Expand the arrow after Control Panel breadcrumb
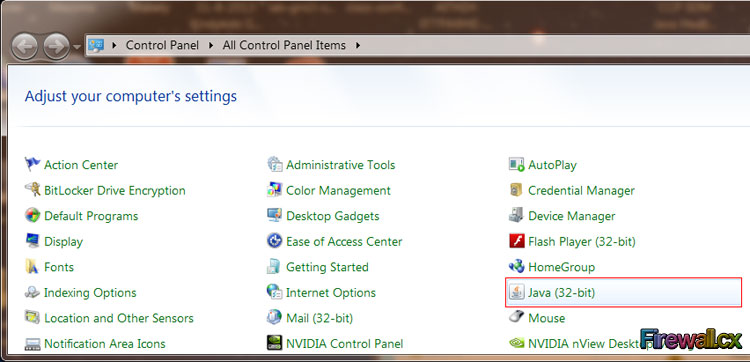The image size is (750, 362). (x=211, y=45)
